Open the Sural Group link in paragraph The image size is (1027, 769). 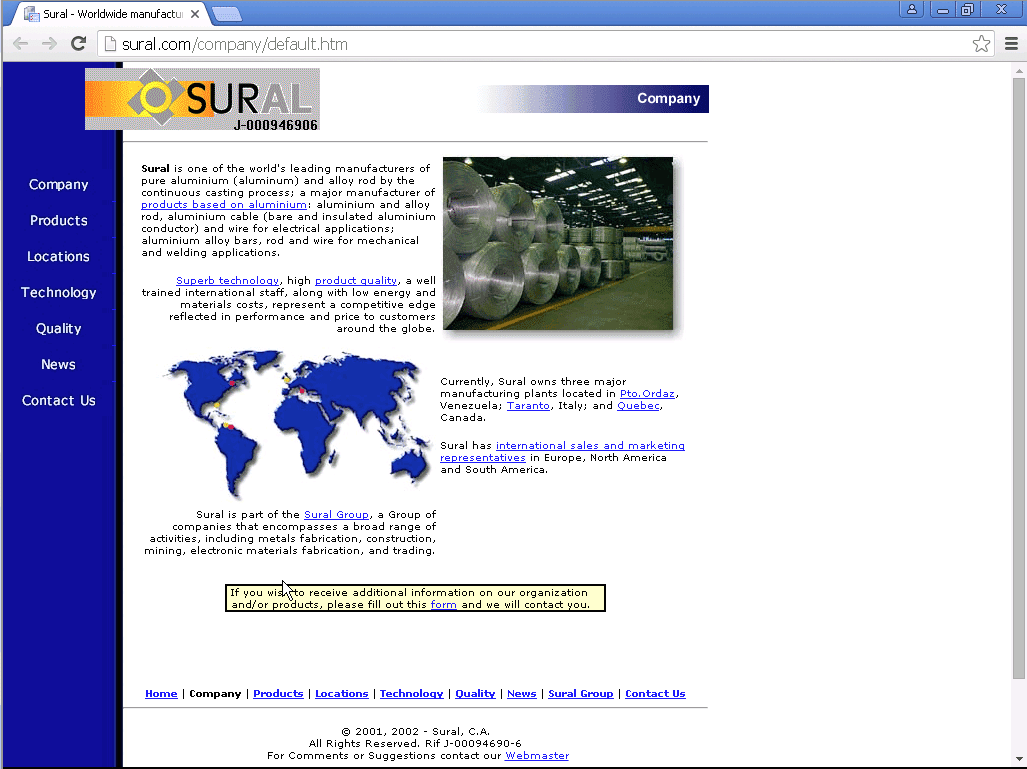click(x=336, y=515)
